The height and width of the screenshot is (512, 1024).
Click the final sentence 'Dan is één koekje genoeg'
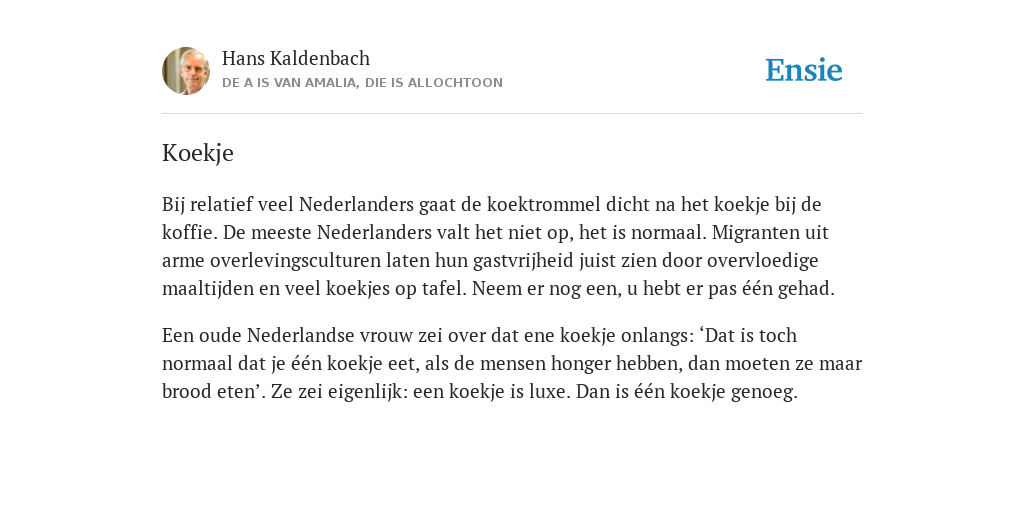coord(687,392)
